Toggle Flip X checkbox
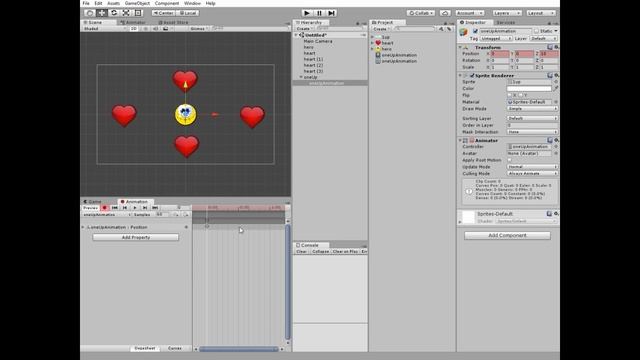The width and height of the screenshot is (640, 360). pyautogui.click(x=509, y=95)
